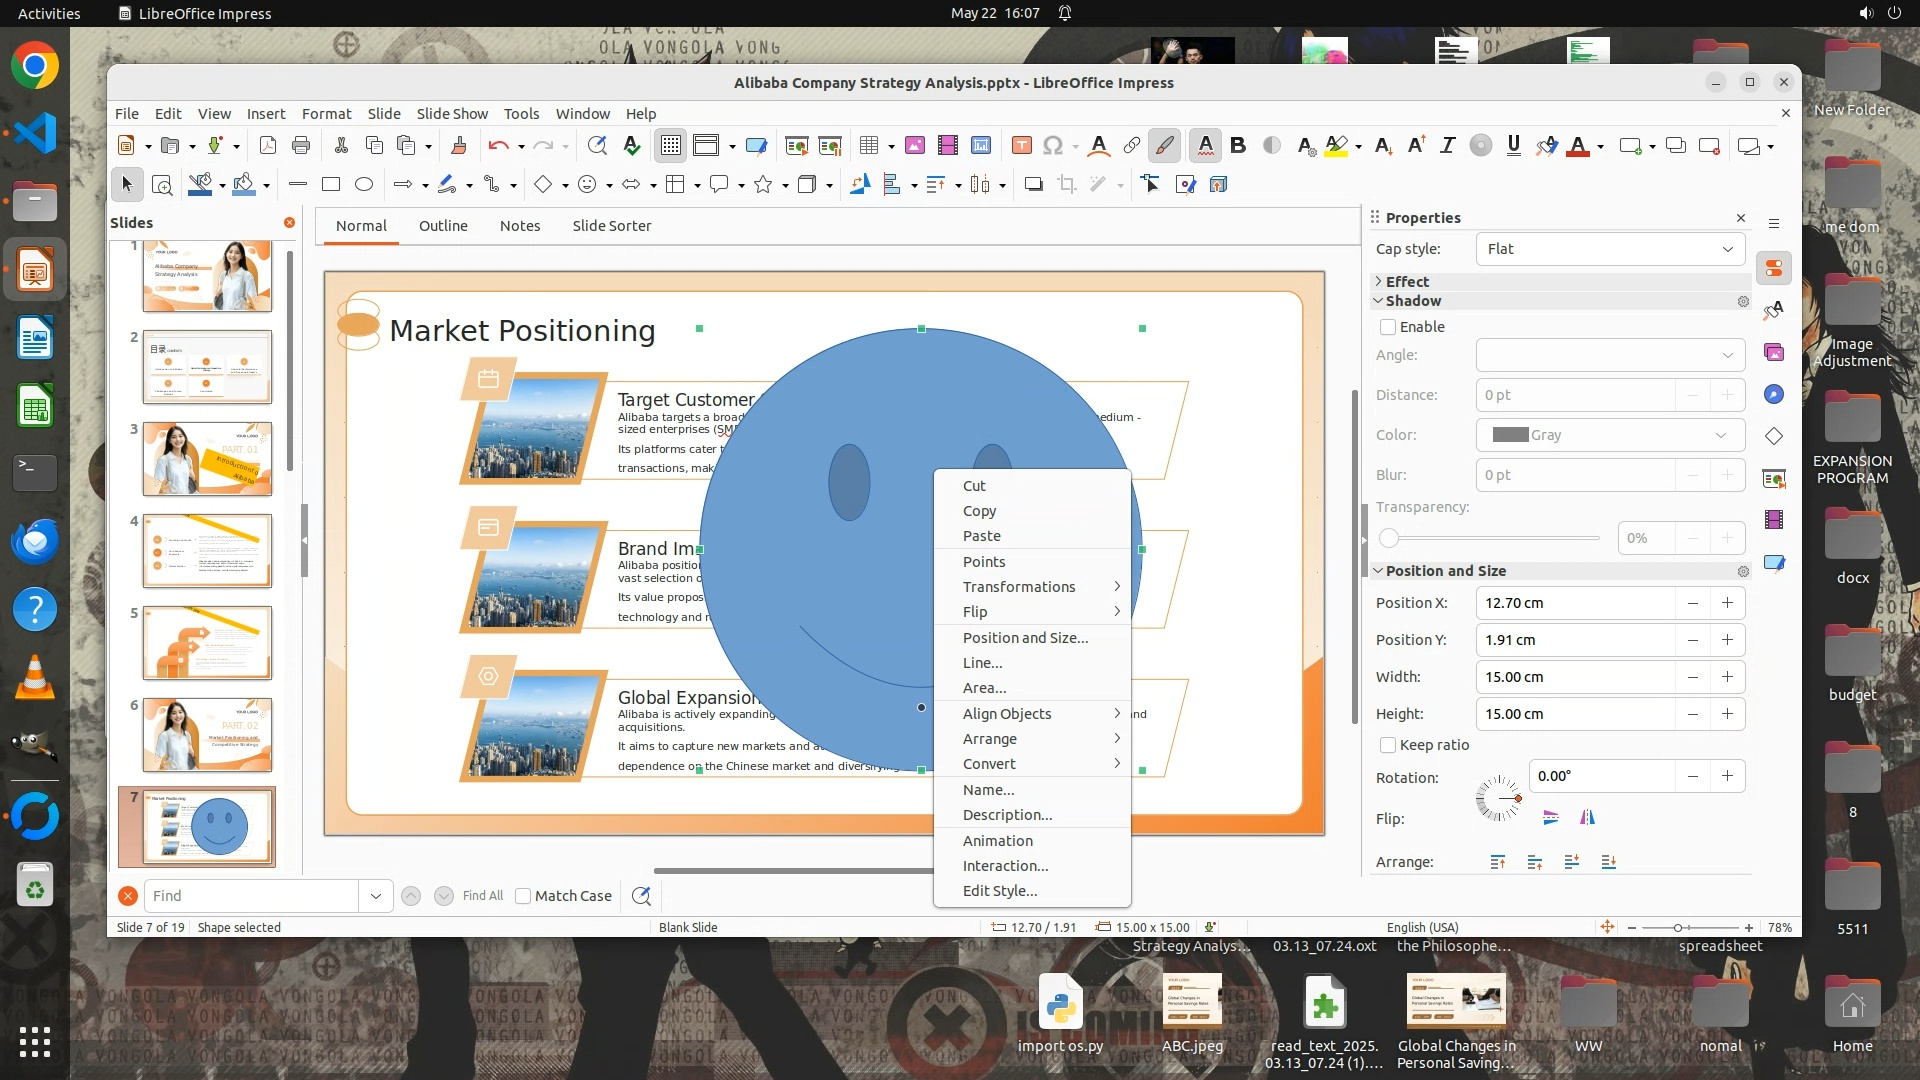Choose Position and Size from context menu
Screen dimensions: 1920x1080
point(1025,638)
